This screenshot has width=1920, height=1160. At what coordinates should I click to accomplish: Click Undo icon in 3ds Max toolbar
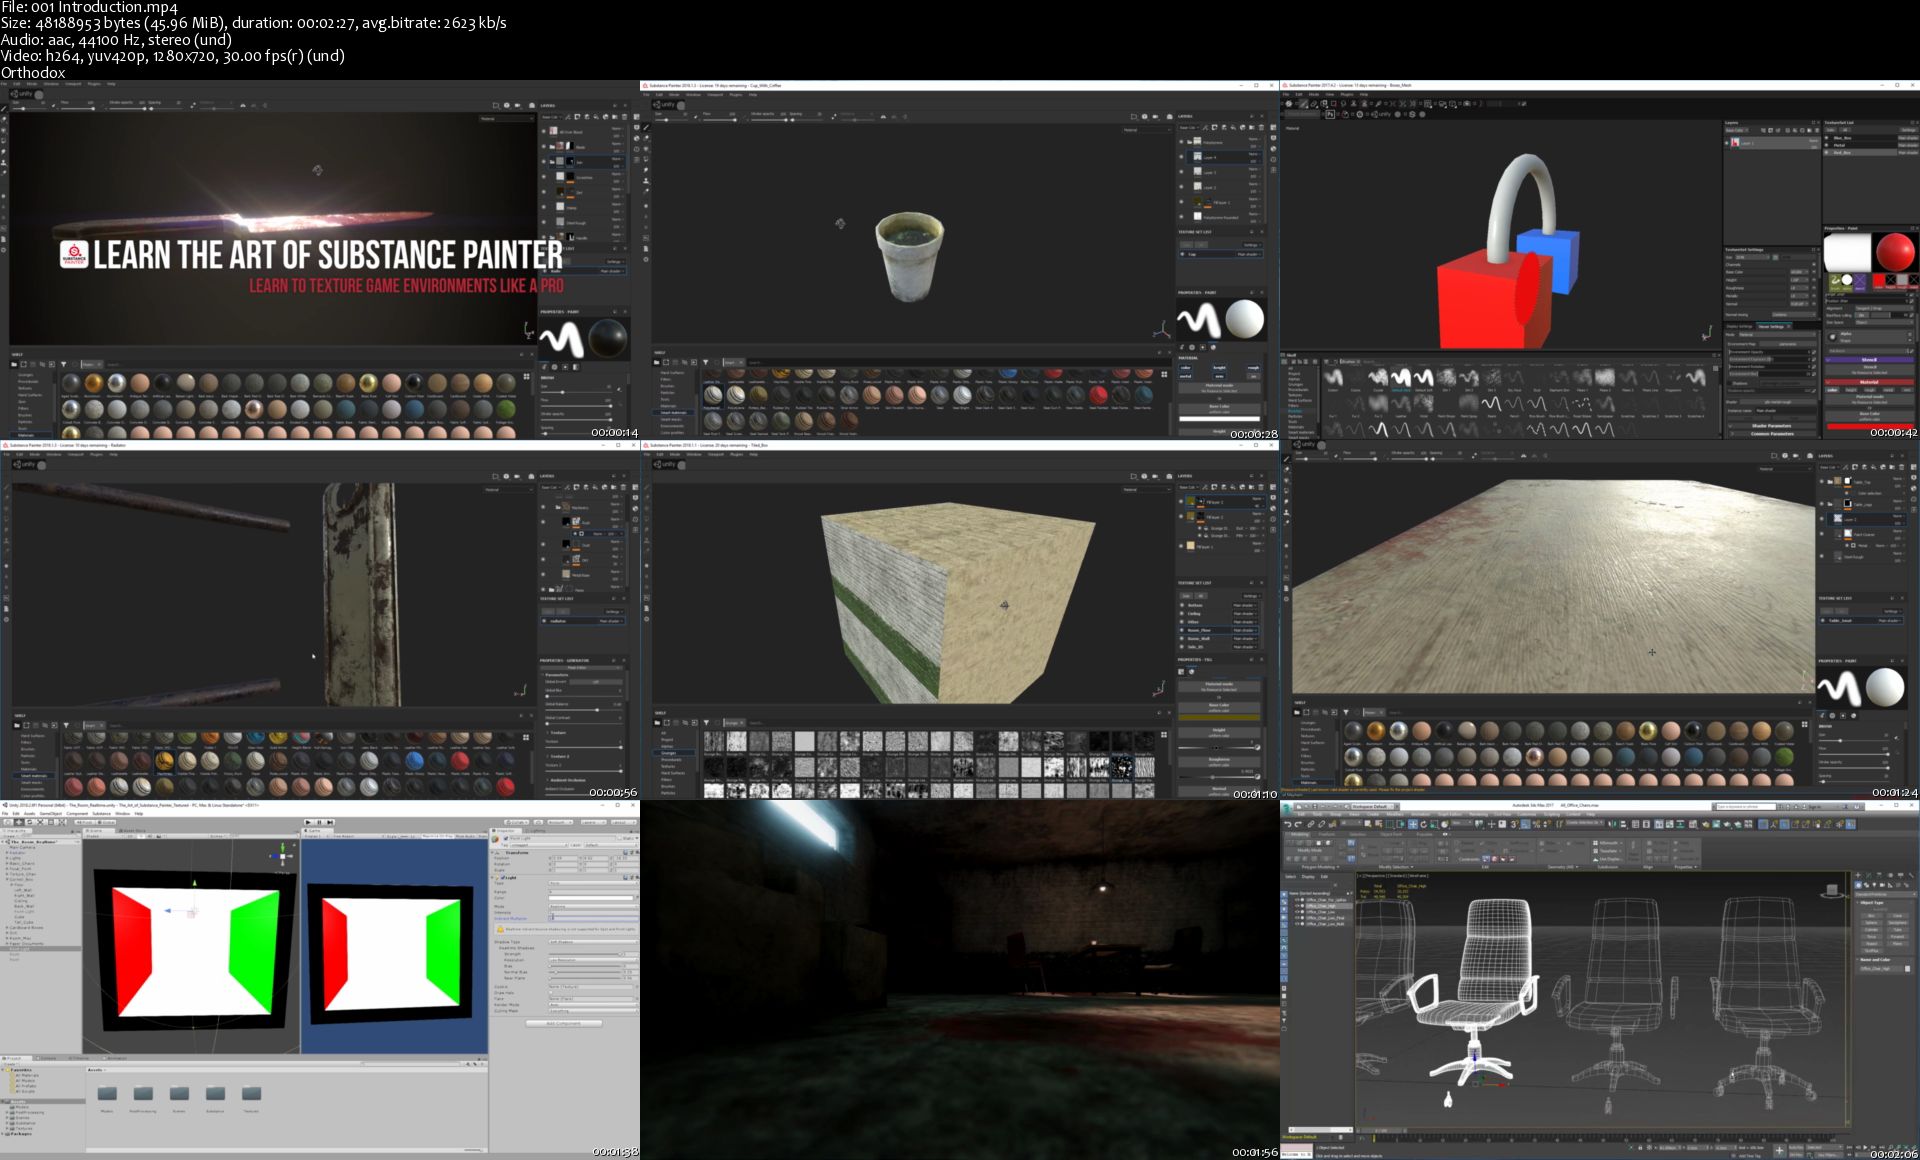pyautogui.click(x=1287, y=824)
